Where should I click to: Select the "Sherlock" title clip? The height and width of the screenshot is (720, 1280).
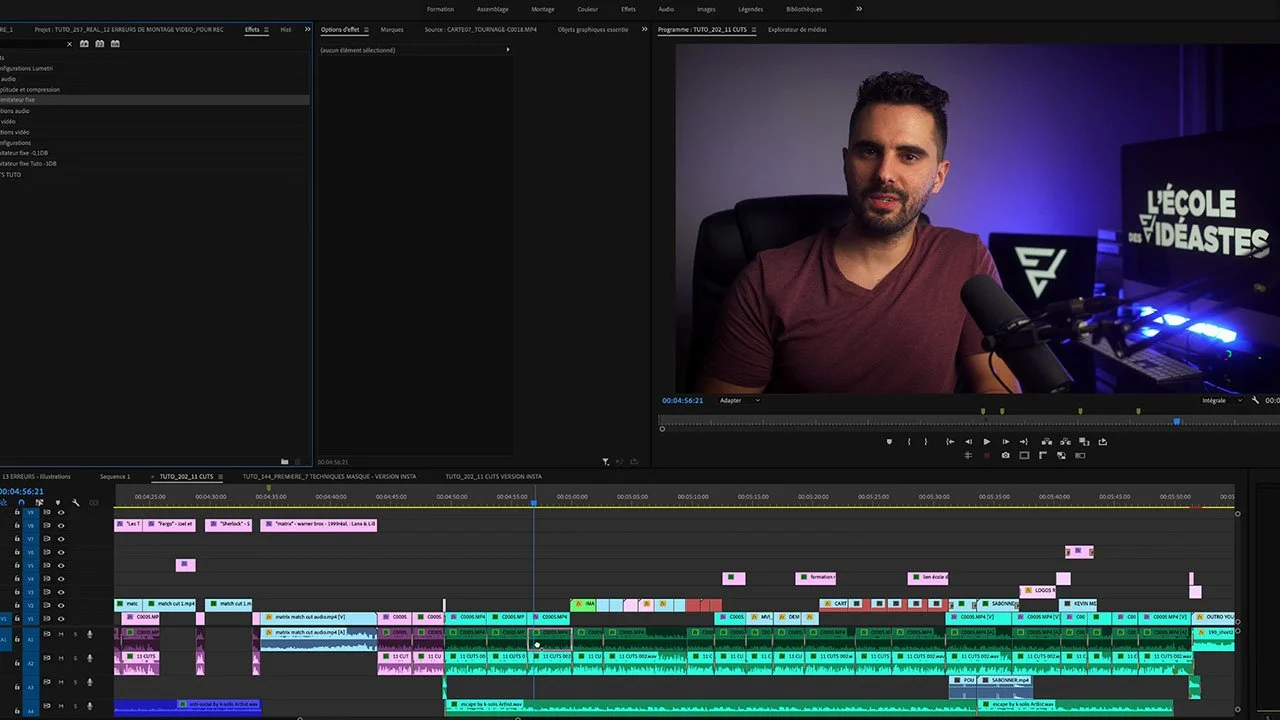point(228,524)
